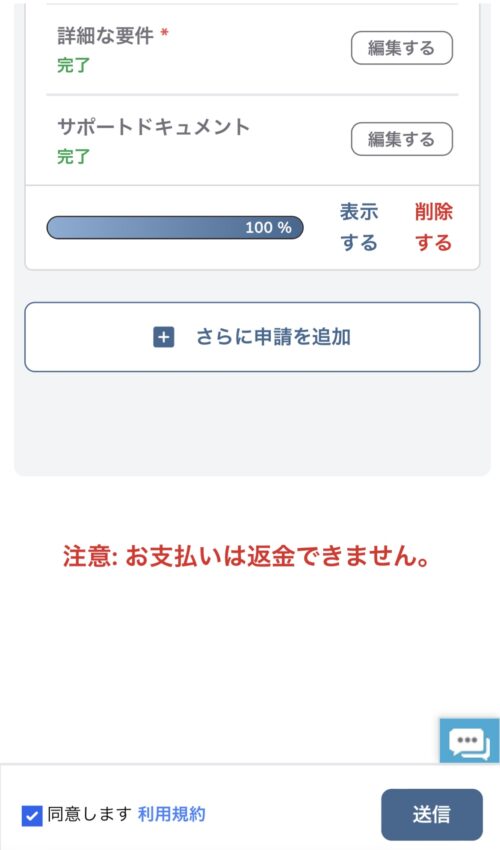Open the chat support widget icon
Viewport: 500px width, 850px height.
(x=469, y=740)
